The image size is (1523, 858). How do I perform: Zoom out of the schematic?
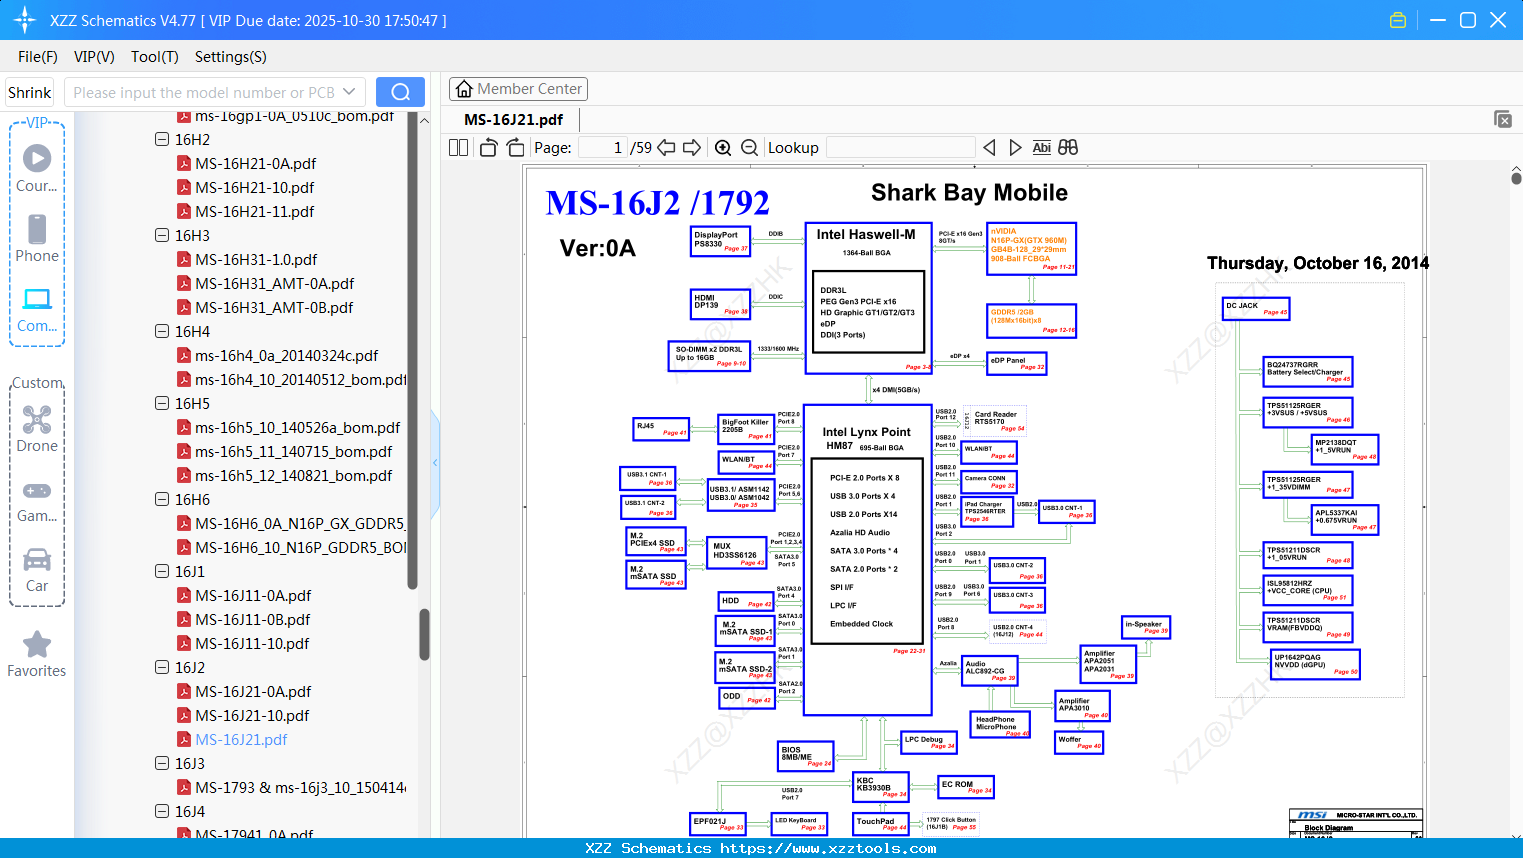[749, 148]
